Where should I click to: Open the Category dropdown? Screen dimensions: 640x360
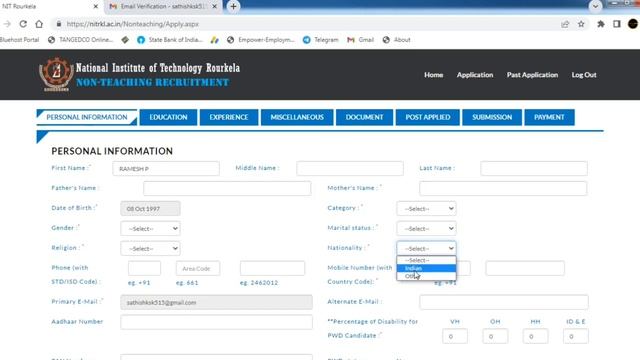click(x=426, y=209)
